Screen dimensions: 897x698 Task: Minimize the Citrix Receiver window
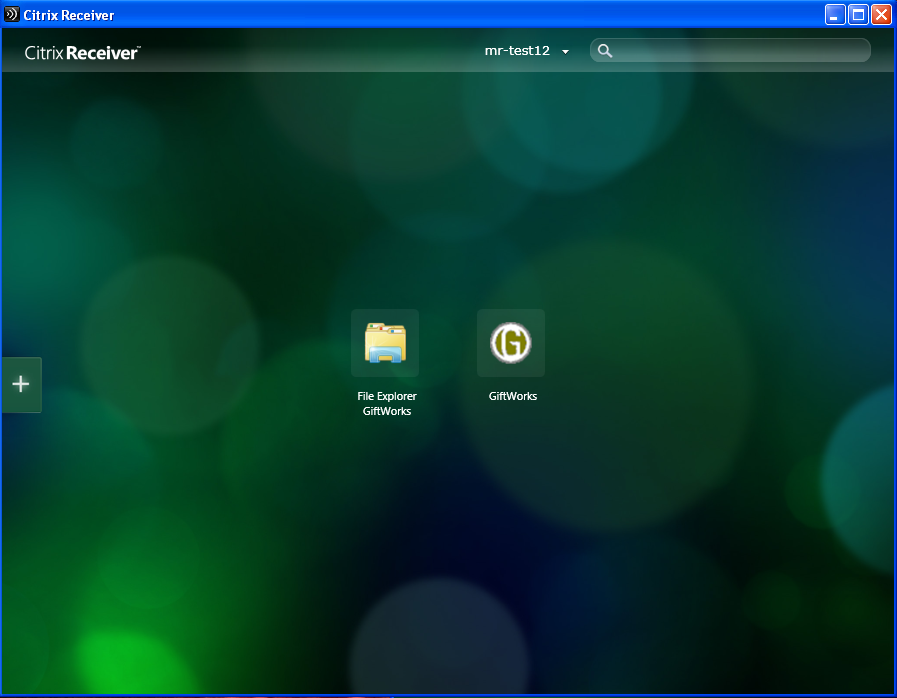tap(834, 15)
